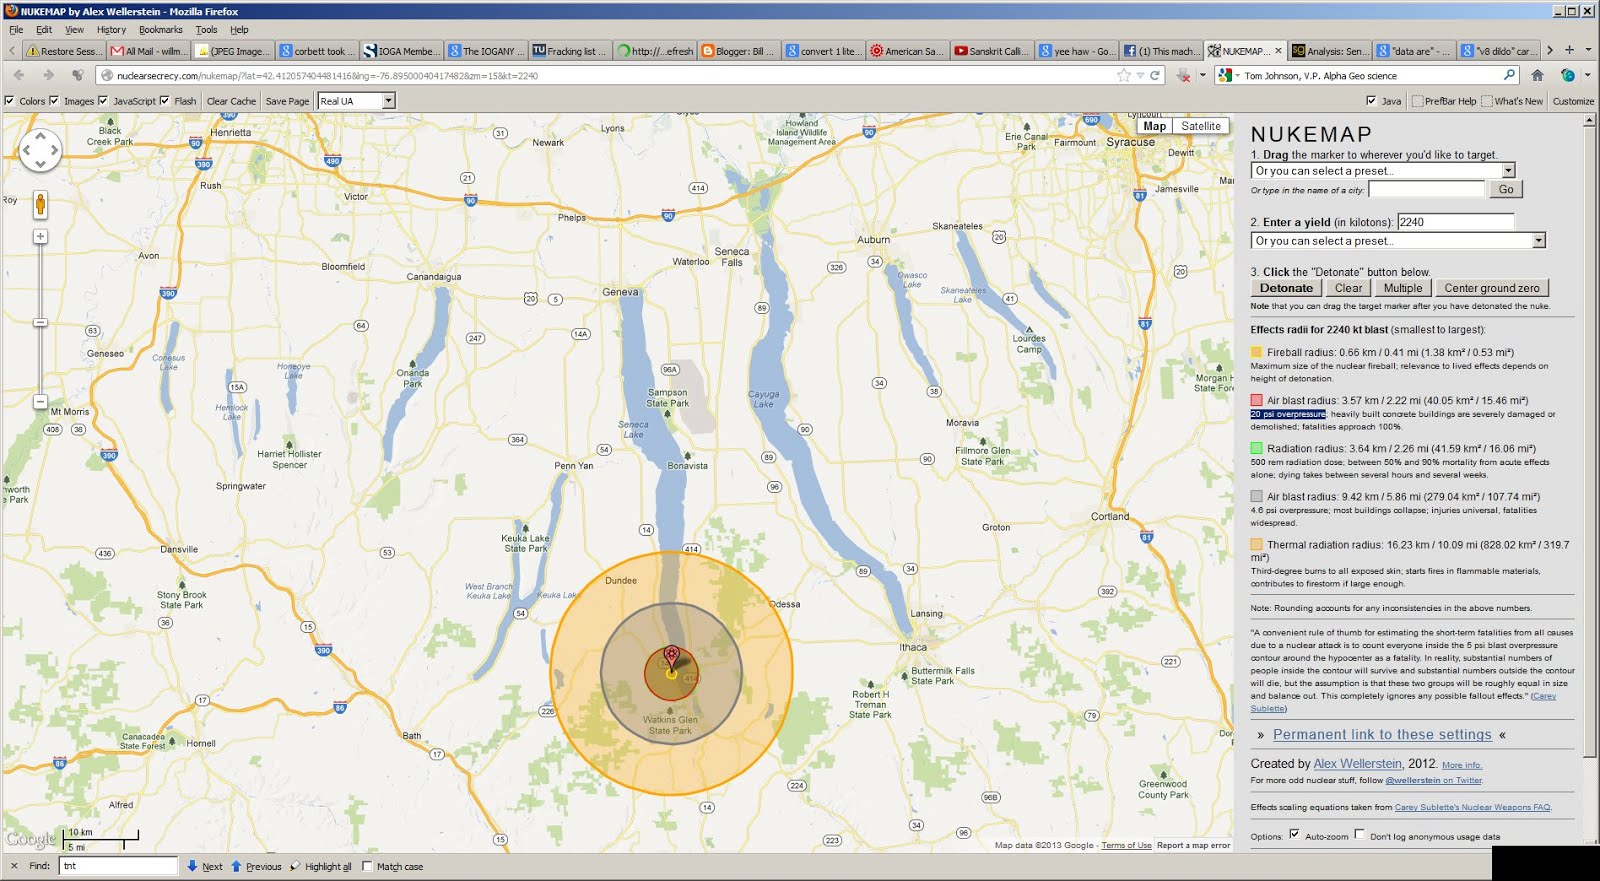
Task: Open the Real UA user agent dropdown
Action: point(356,101)
